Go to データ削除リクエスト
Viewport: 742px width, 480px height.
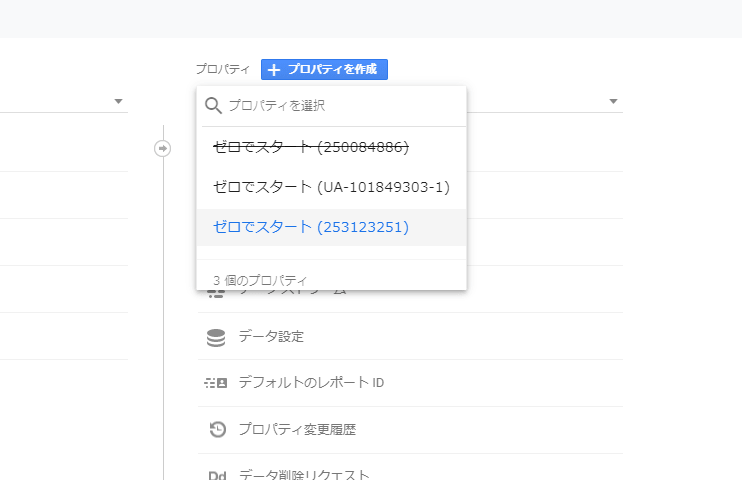[x=304, y=475]
